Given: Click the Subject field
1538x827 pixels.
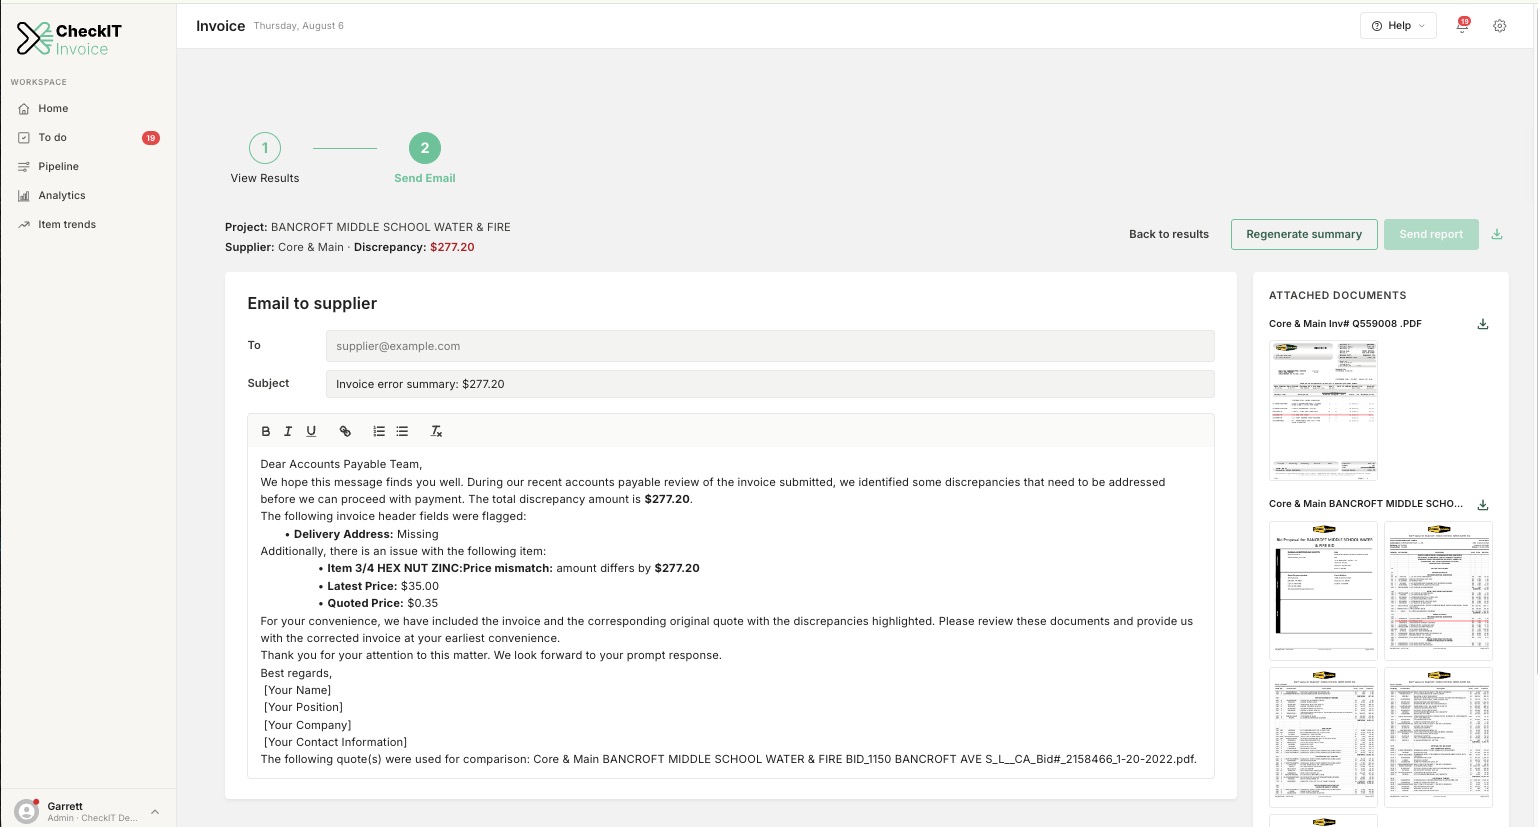Looking at the screenshot, I should pyautogui.click(x=770, y=384).
